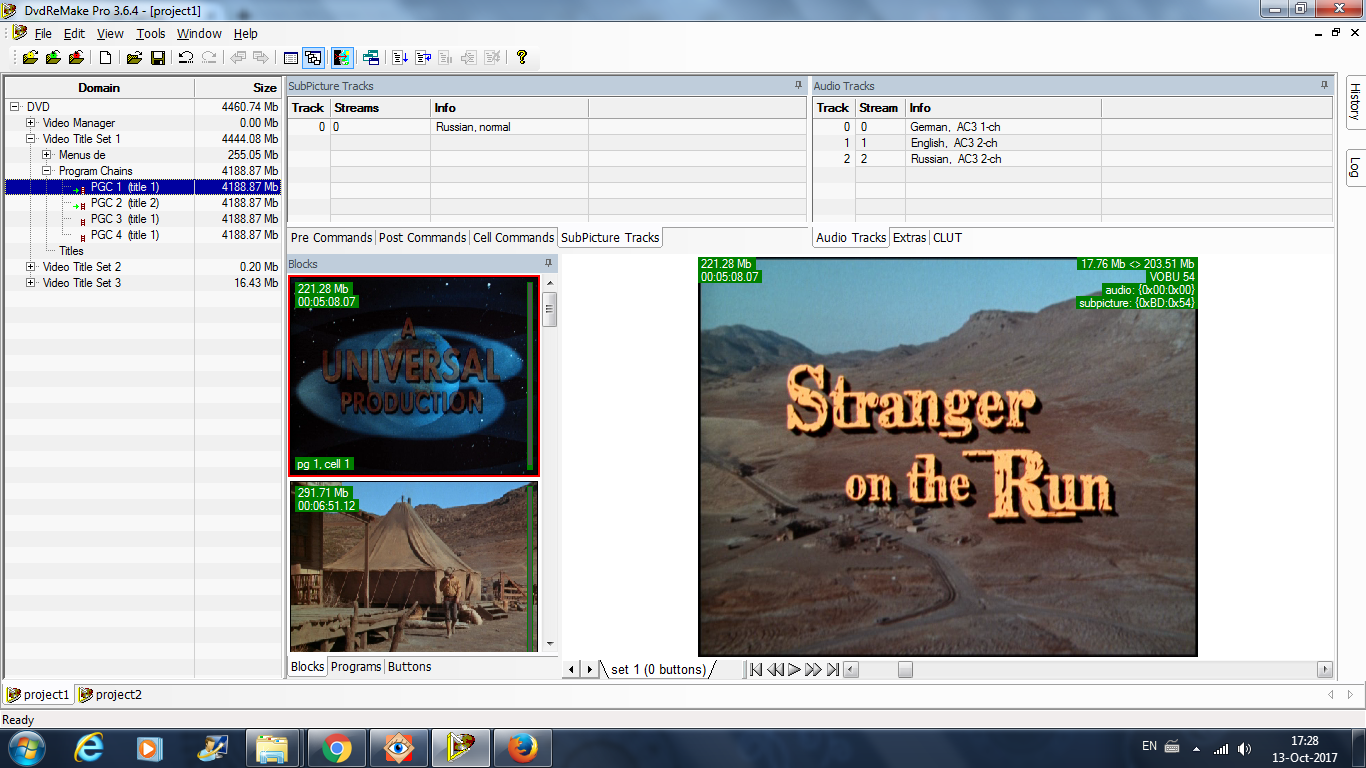Open the Help menu
This screenshot has height=768, width=1366.
click(245, 33)
